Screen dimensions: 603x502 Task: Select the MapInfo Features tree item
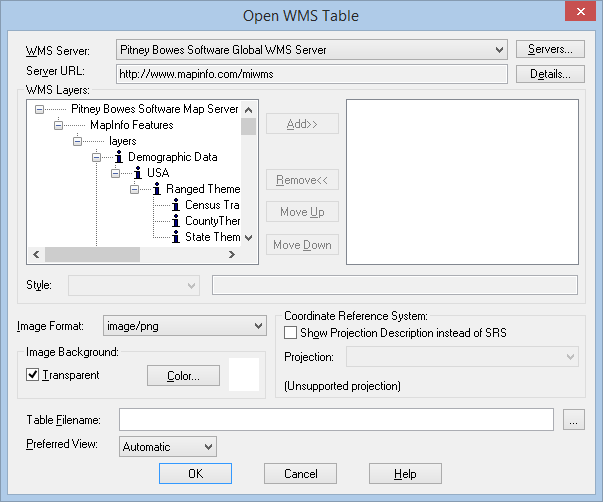pos(132,125)
